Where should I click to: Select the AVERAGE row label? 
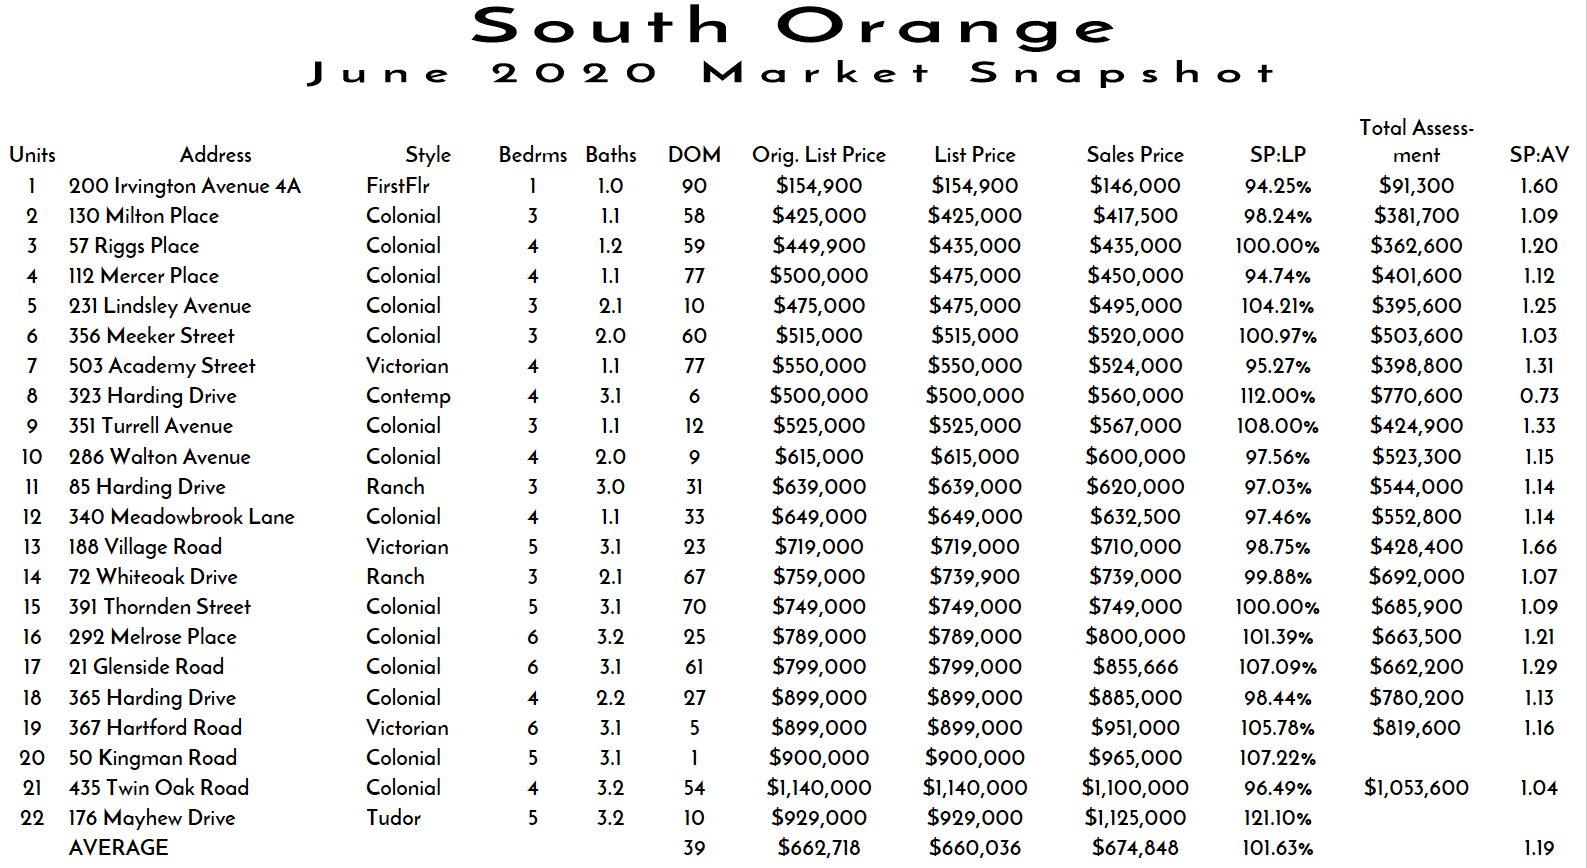point(118,848)
